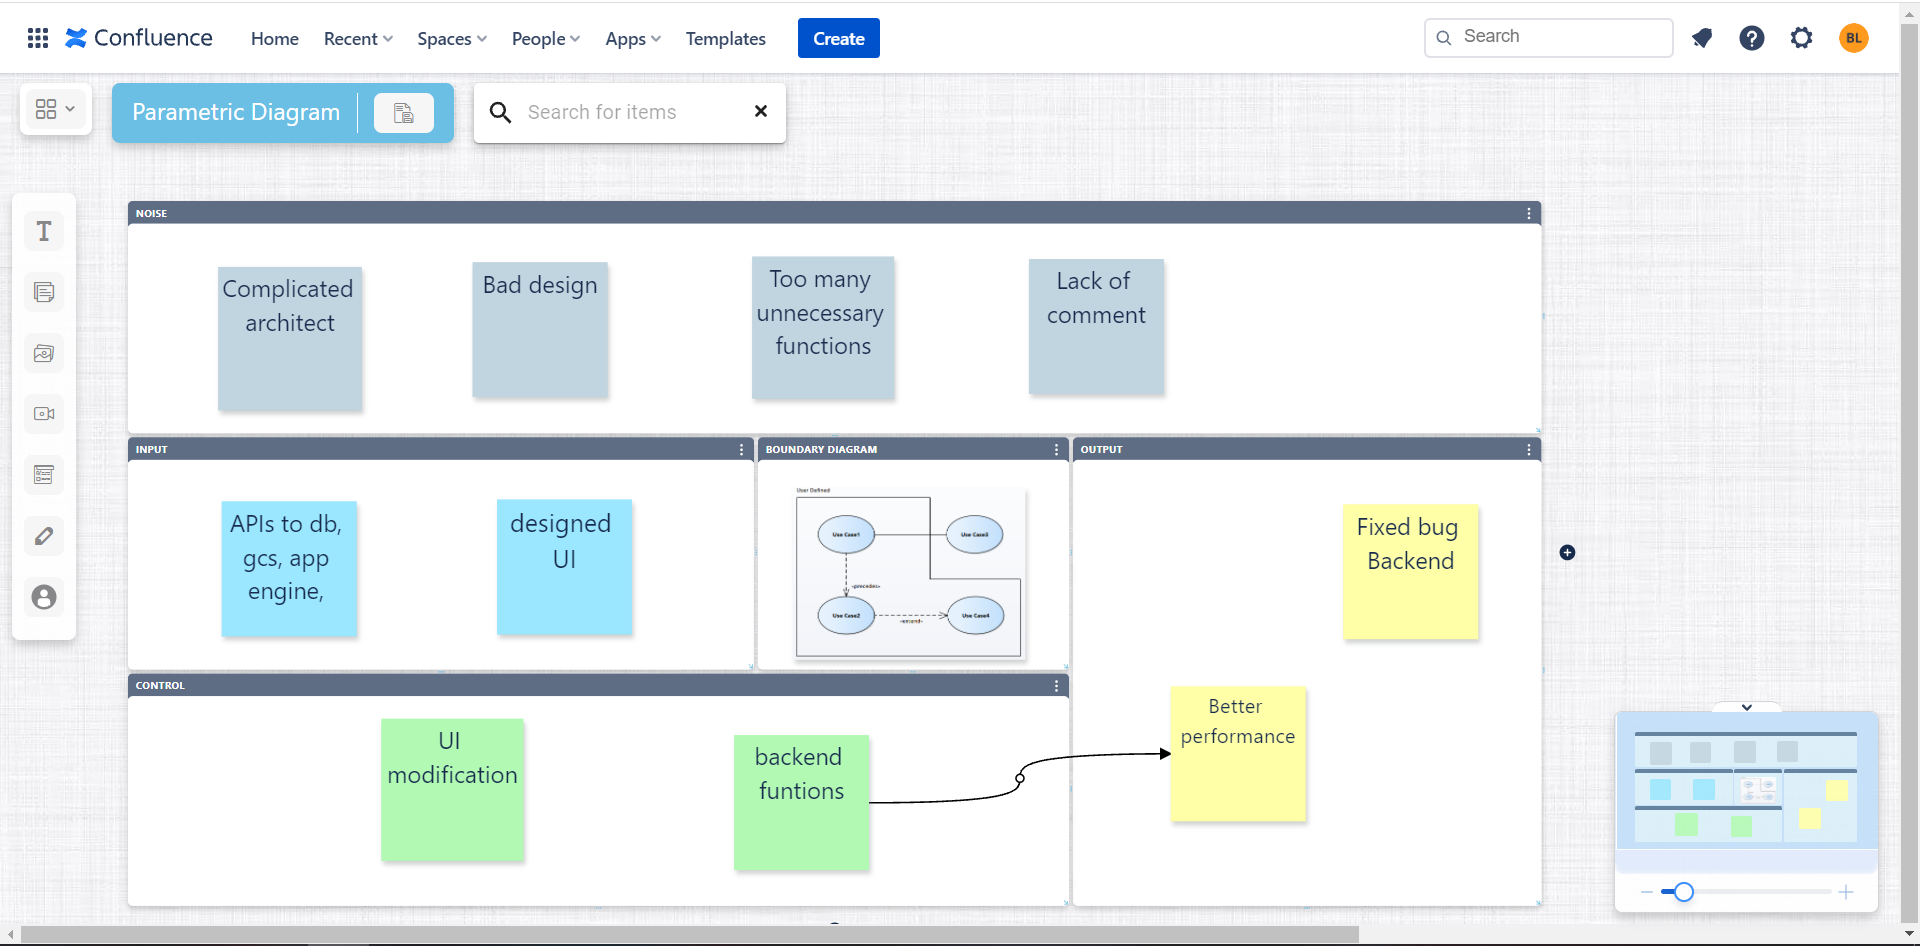Click in the Confluence Search field

1549,37
